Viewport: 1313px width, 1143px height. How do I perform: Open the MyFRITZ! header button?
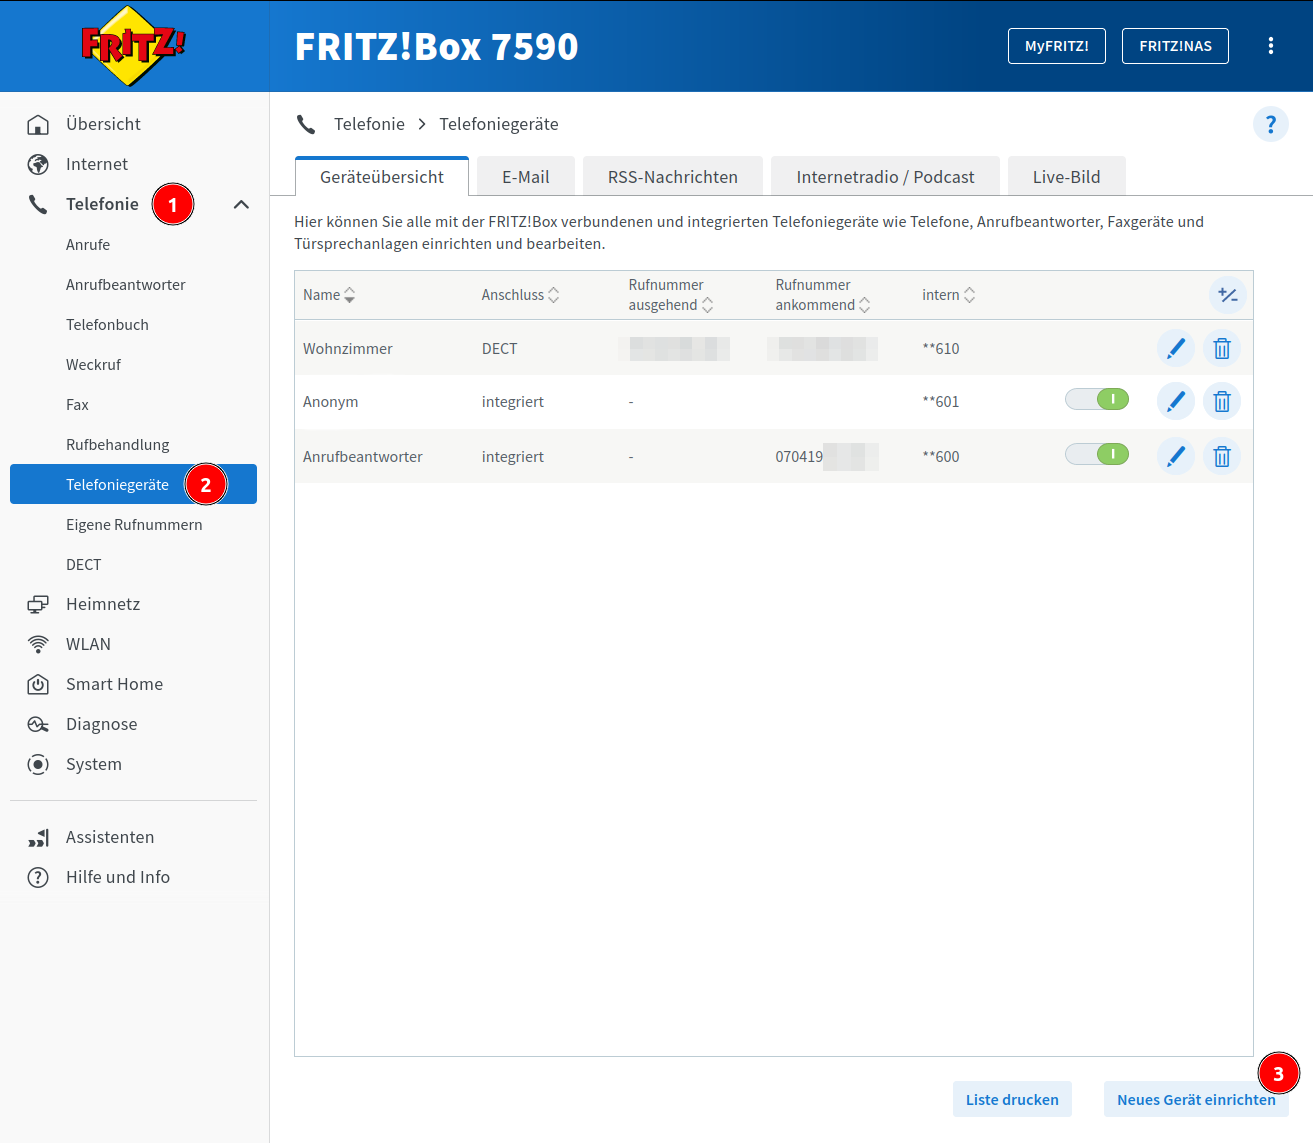click(1056, 46)
